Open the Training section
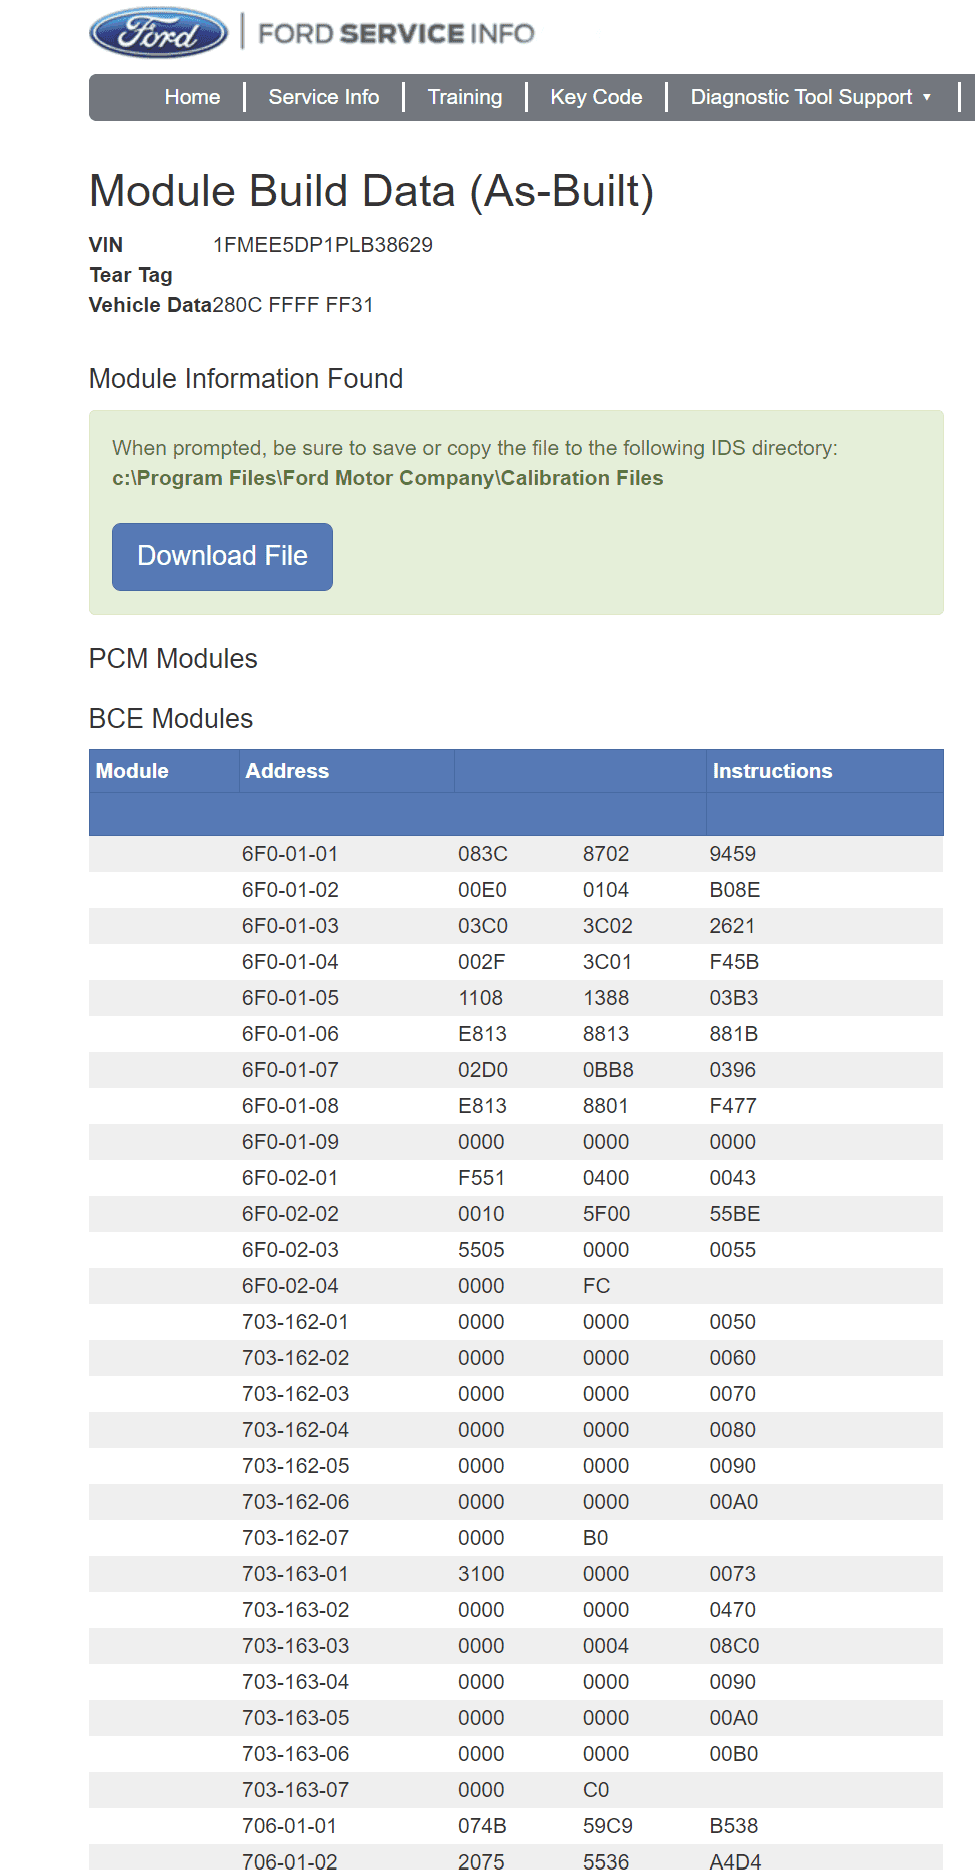This screenshot has width=975, height=1870. coord(465,97)
